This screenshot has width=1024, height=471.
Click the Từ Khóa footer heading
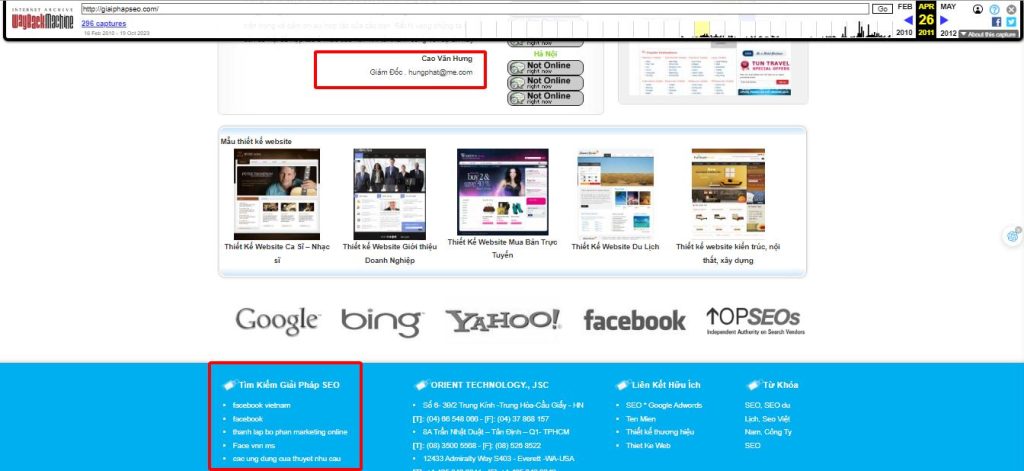[780, 385]
